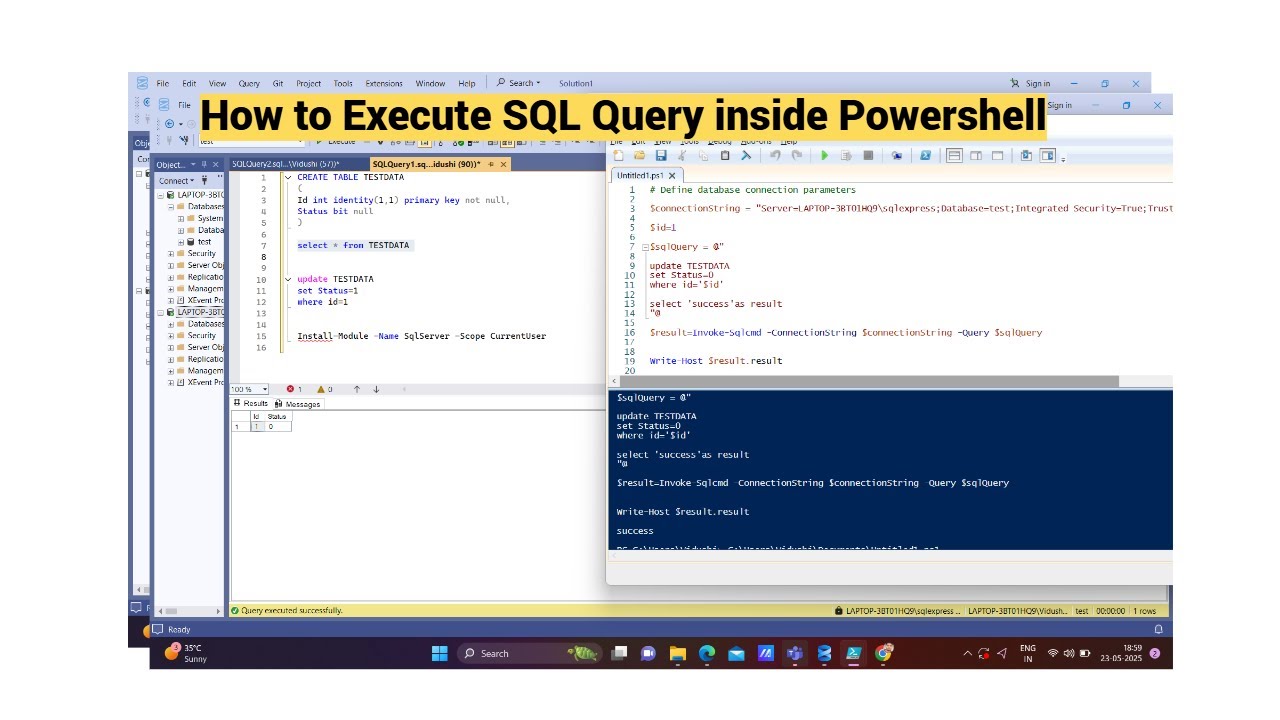Viewport: 1280px width, 720px height.
Task: Open Google Chrome from taskbar
Action: [884, 654]
